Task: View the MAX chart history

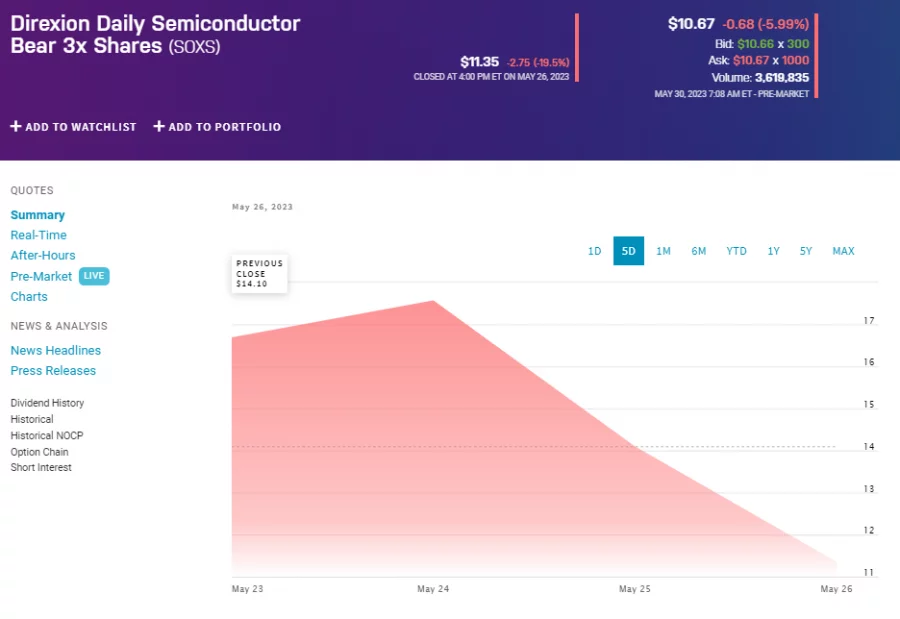Action: pyautogui.click(x=843, y=251)
